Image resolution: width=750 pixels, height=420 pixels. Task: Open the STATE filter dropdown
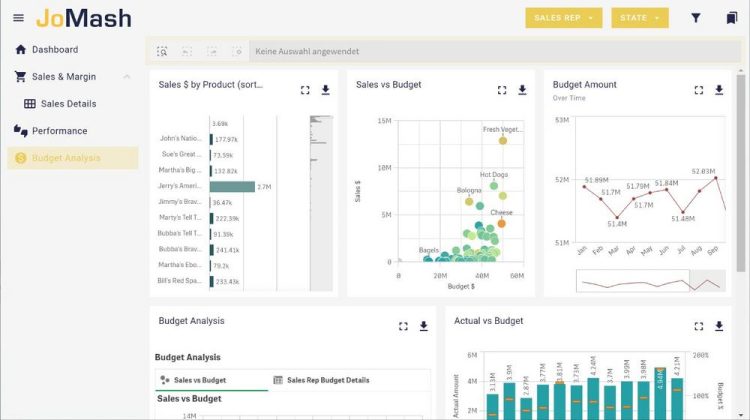[640, 18]
